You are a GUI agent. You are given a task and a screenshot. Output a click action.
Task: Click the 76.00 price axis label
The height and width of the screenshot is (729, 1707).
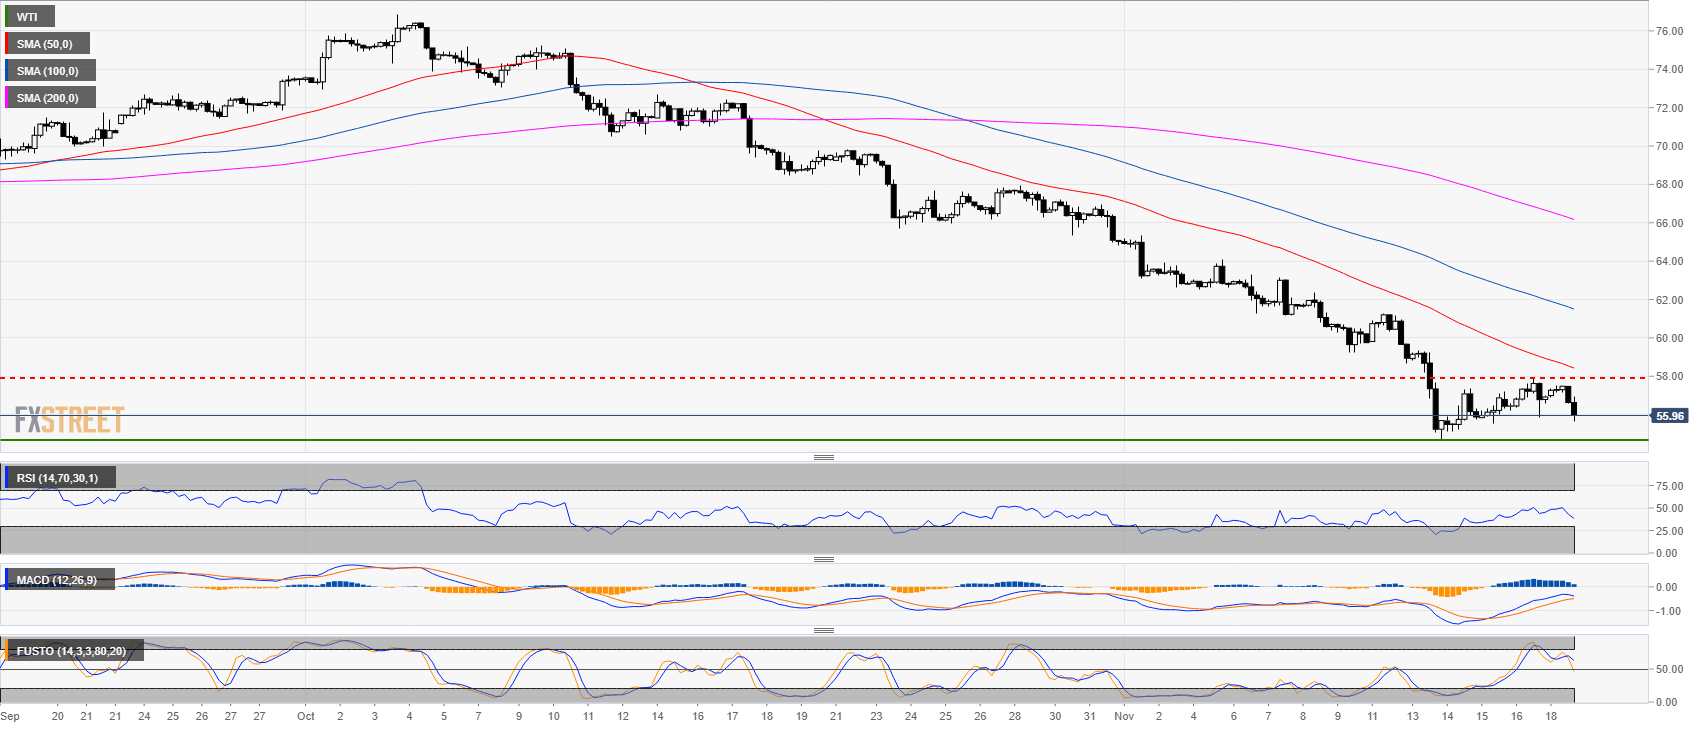pos(1668,31)
